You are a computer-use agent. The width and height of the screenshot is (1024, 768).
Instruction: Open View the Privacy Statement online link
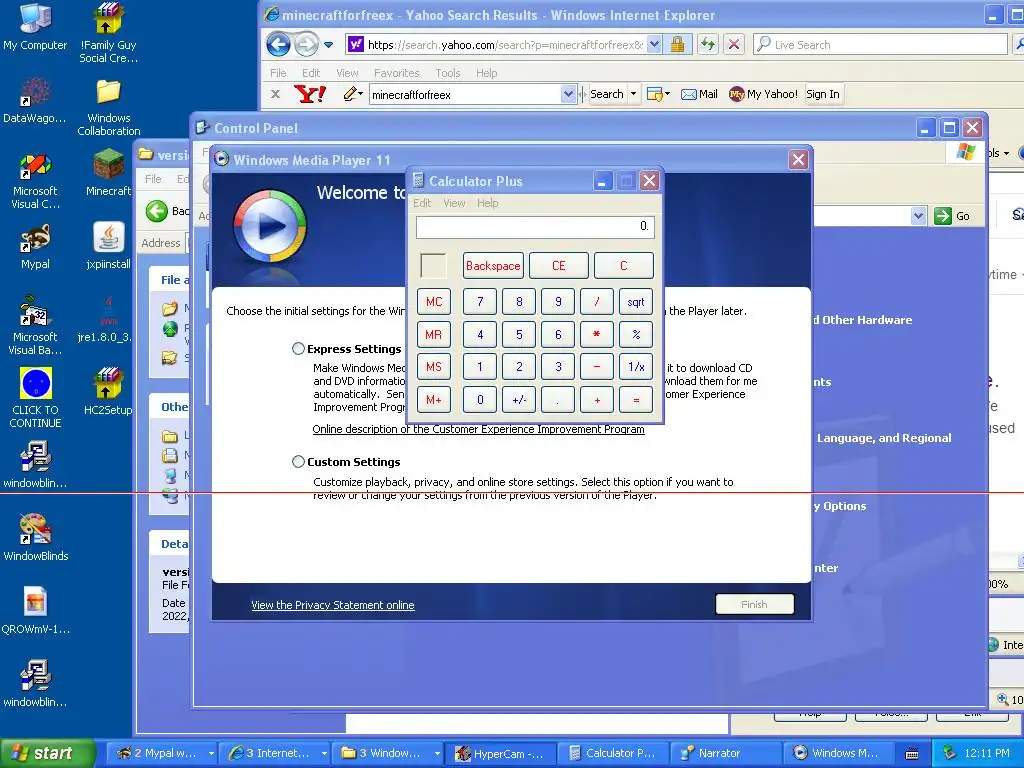point(332,605)
